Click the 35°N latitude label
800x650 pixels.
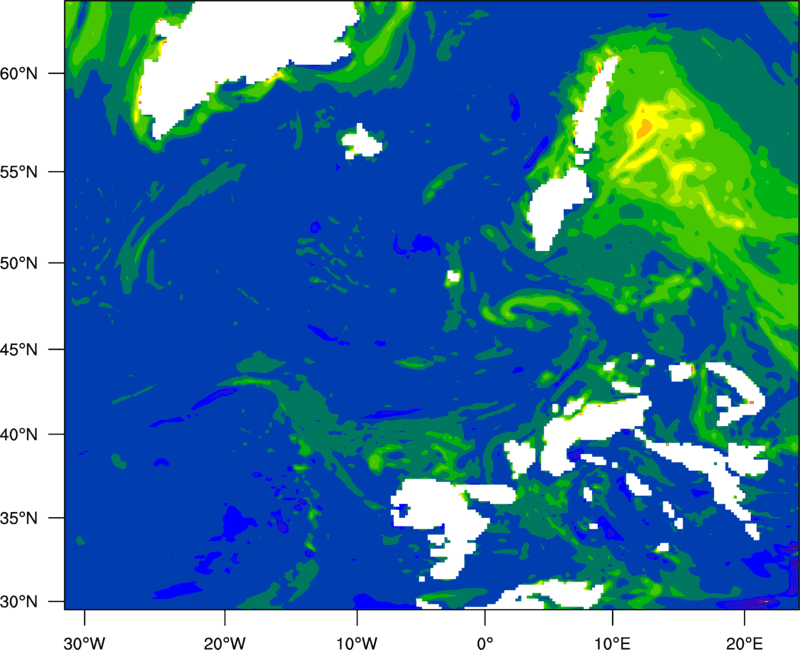point(19,518)
